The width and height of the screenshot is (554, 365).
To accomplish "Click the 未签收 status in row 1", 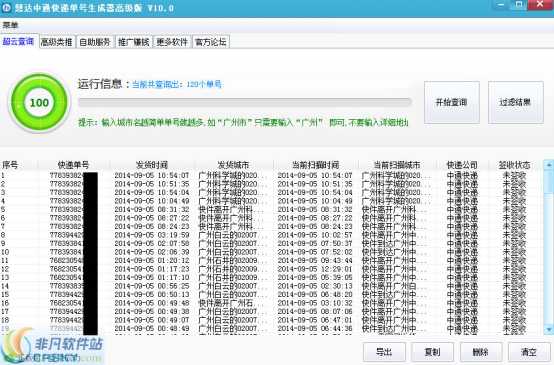I will tap(514, 175).
